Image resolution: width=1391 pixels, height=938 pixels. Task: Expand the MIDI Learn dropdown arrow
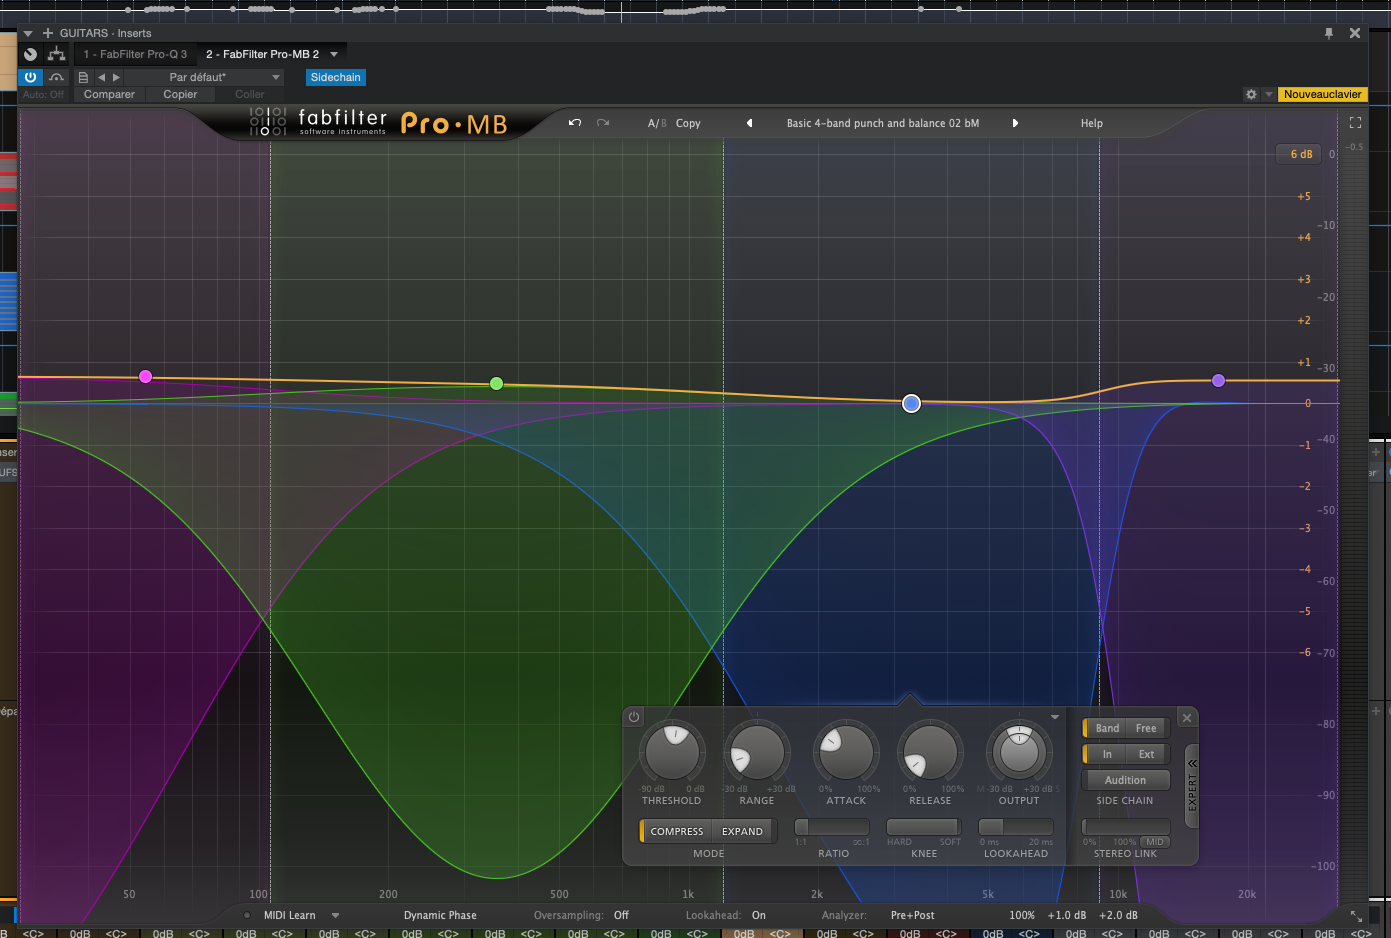pyautogui.click(x=335, y=915)
